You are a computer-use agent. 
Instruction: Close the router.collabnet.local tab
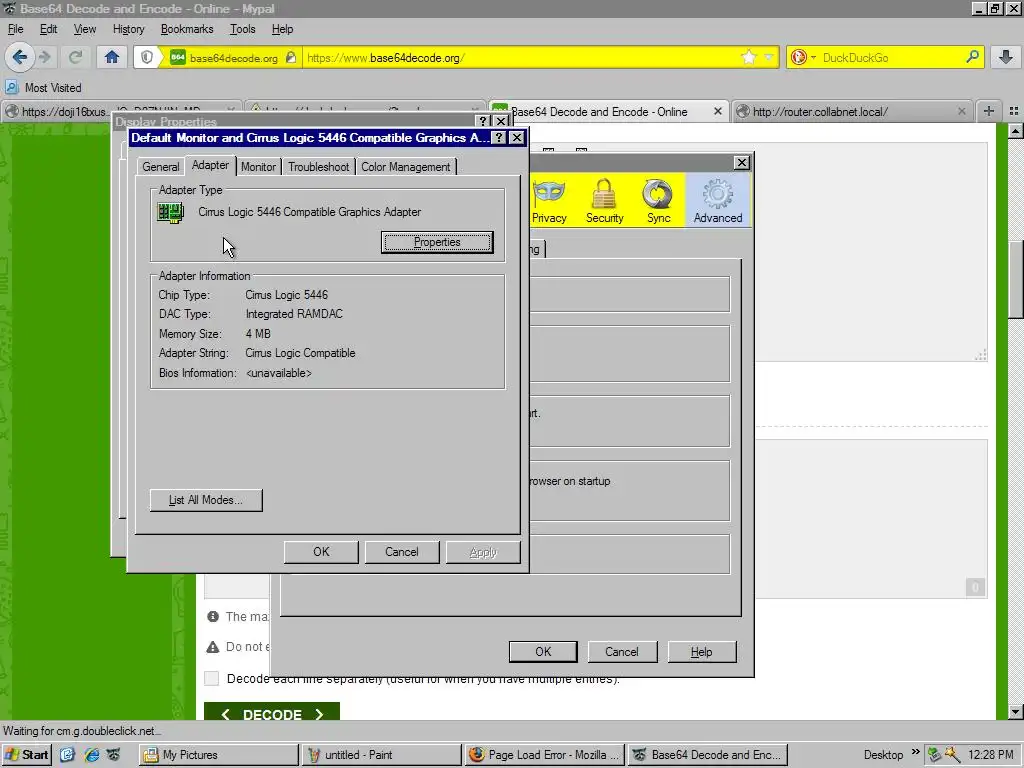coord(961,112)
